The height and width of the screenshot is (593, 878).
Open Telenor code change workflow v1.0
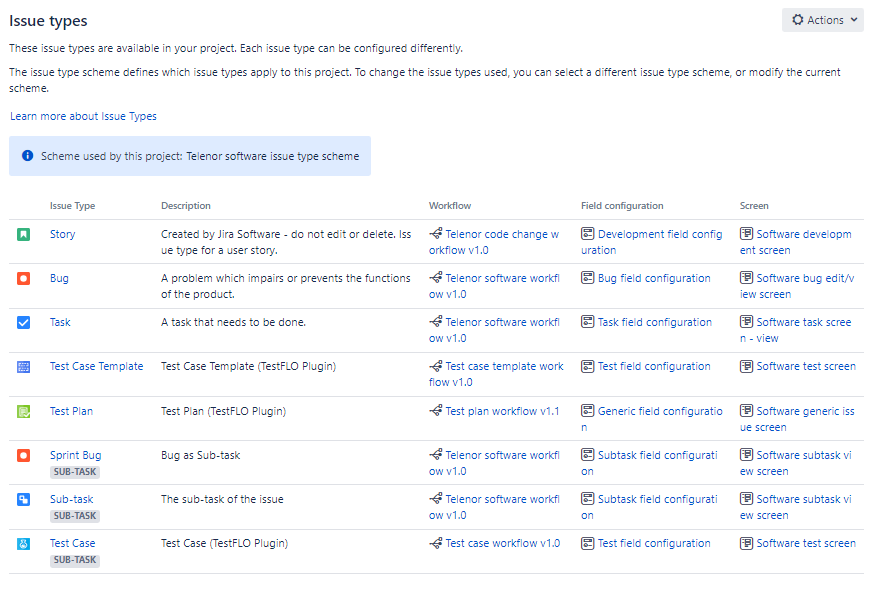pyautogui.click(x=501, y=234)
